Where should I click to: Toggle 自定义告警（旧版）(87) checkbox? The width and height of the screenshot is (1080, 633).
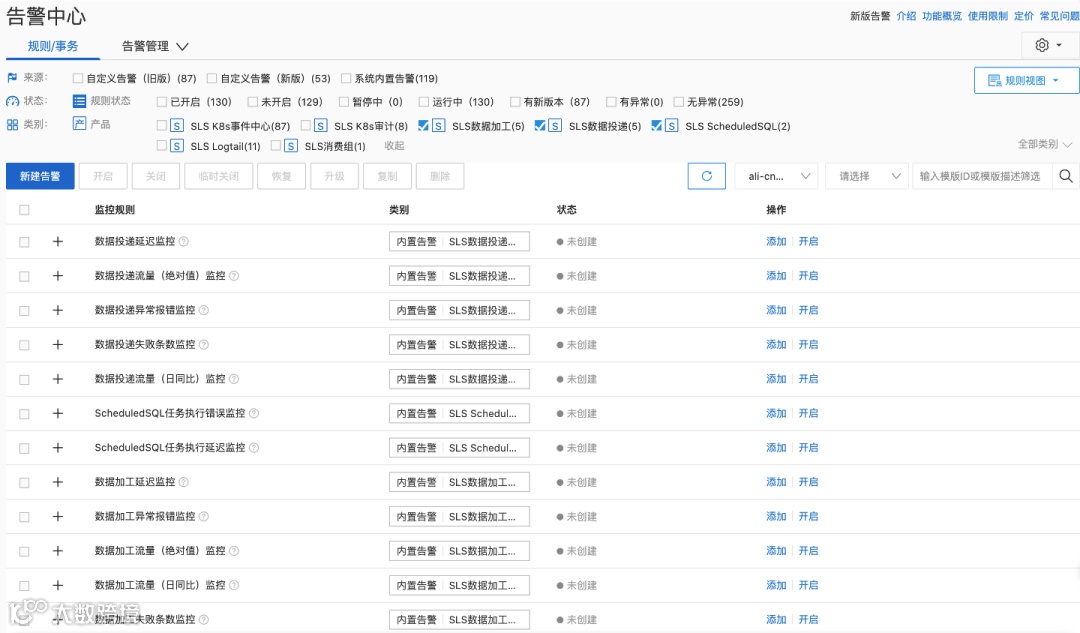click(x=78, y=79)
